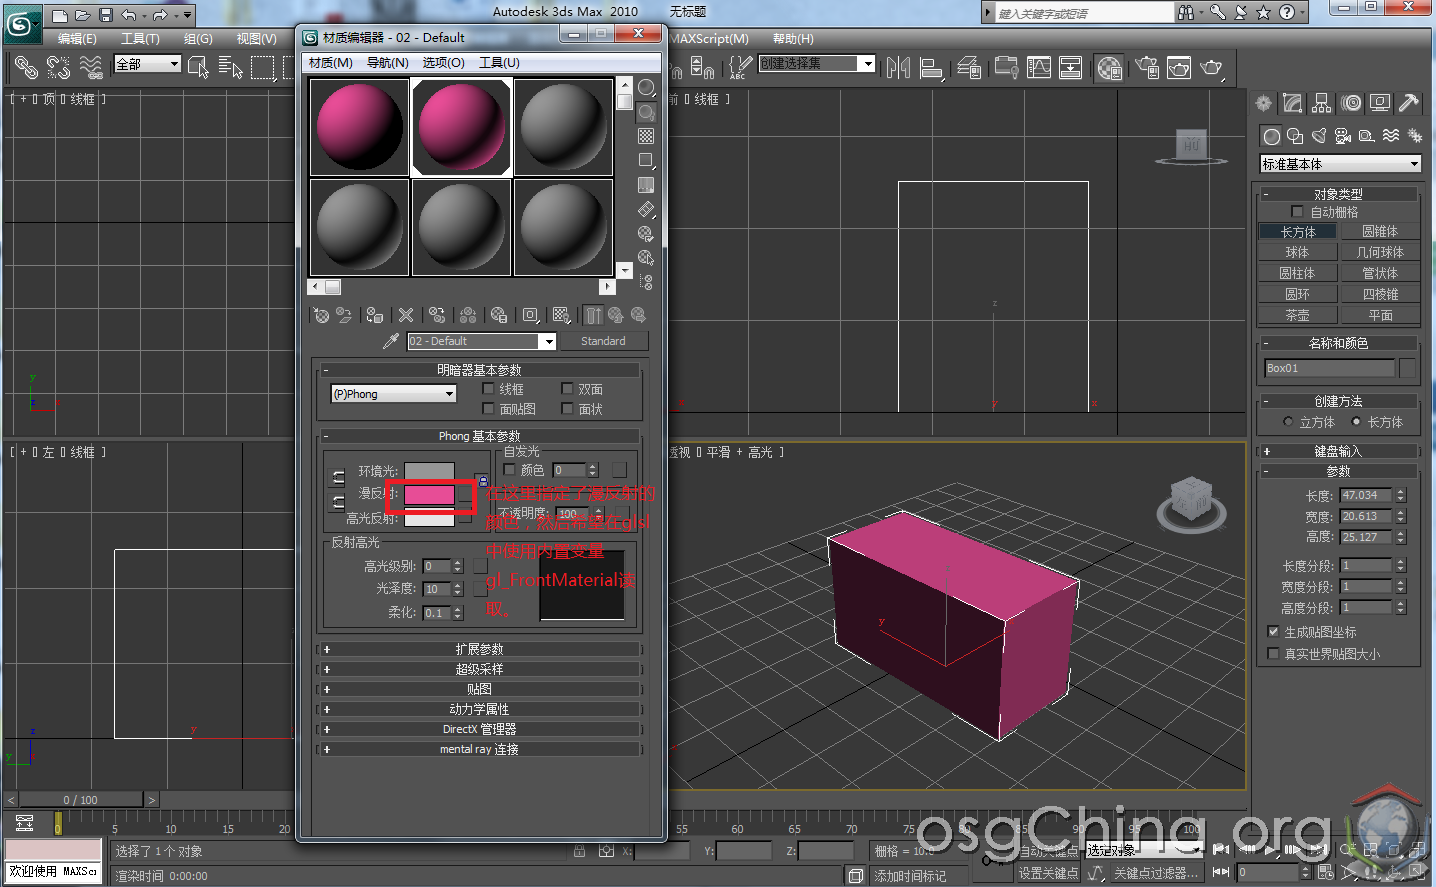Click the Render Production teapot icon
Viewport: 1436px width, 887px height.
1211,68
